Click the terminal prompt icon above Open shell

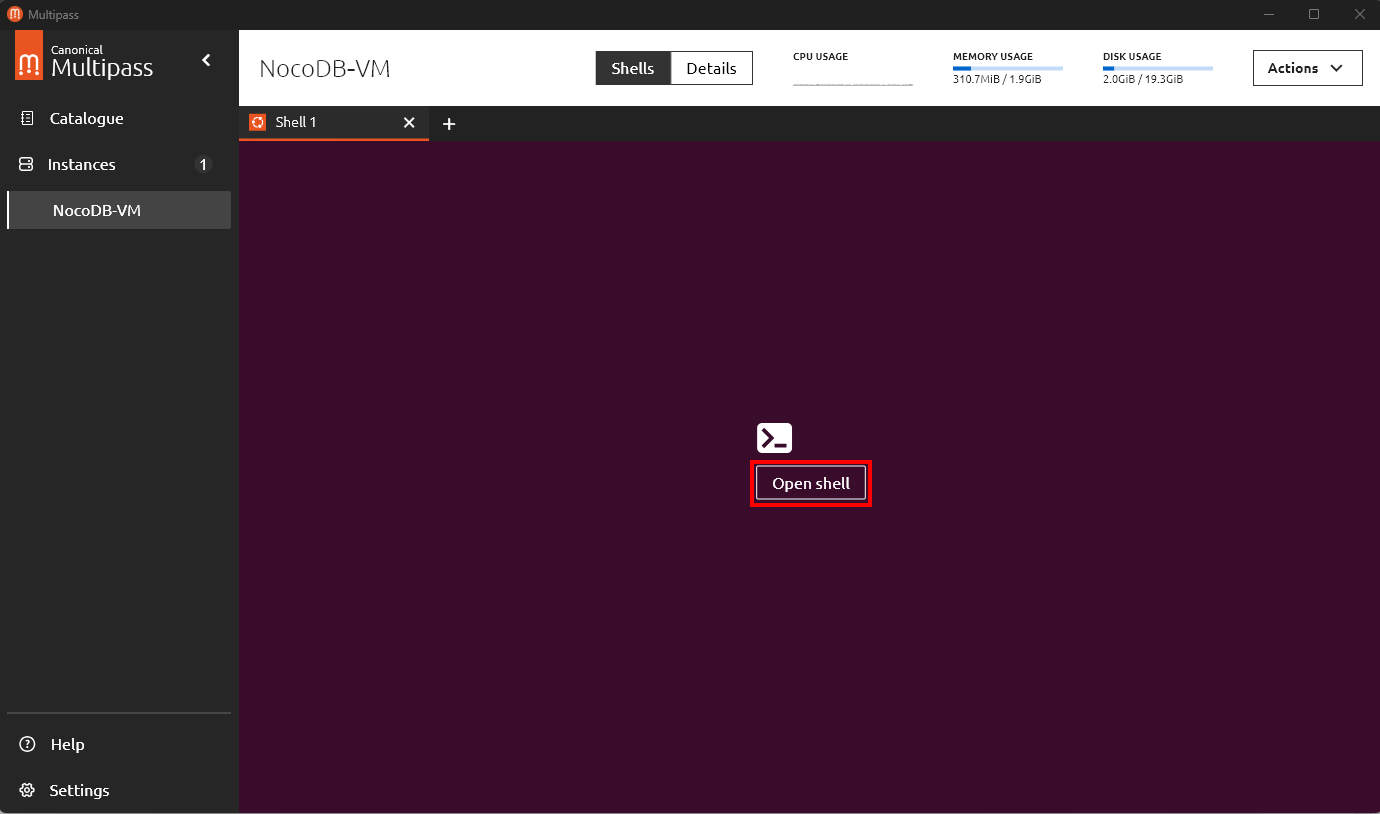[774, 438]
